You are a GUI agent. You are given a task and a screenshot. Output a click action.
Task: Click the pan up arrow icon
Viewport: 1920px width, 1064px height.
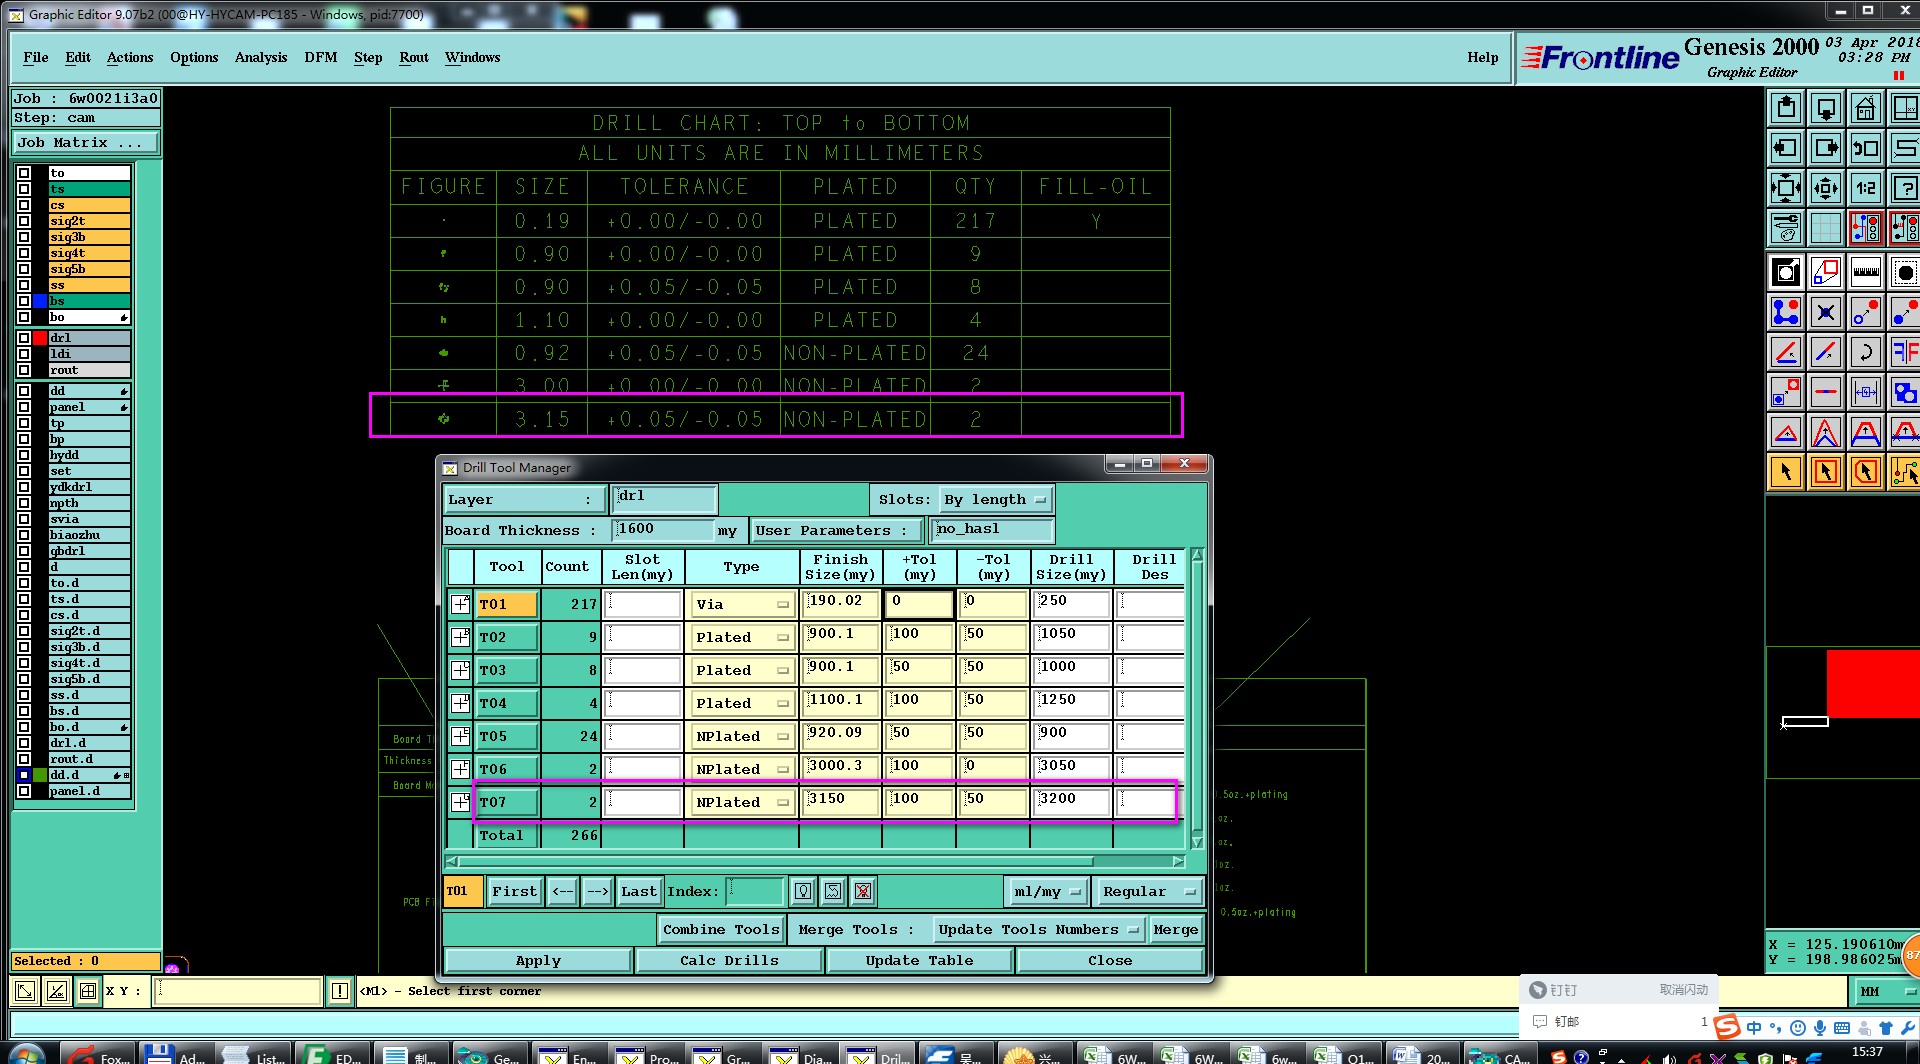1786,108
